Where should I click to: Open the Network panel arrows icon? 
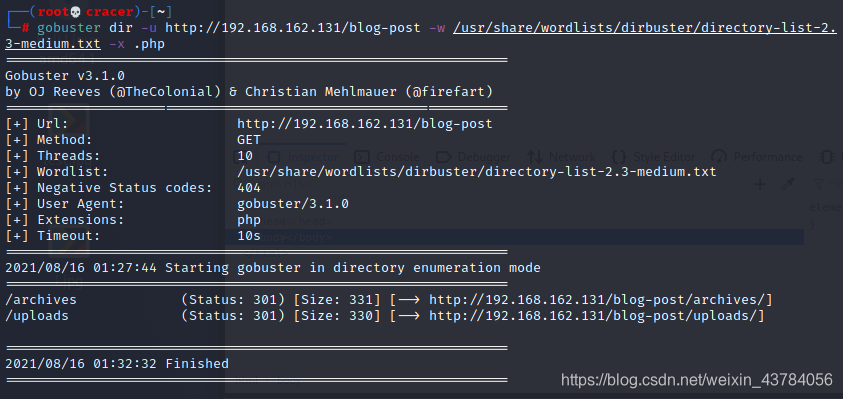click(534, 157)
